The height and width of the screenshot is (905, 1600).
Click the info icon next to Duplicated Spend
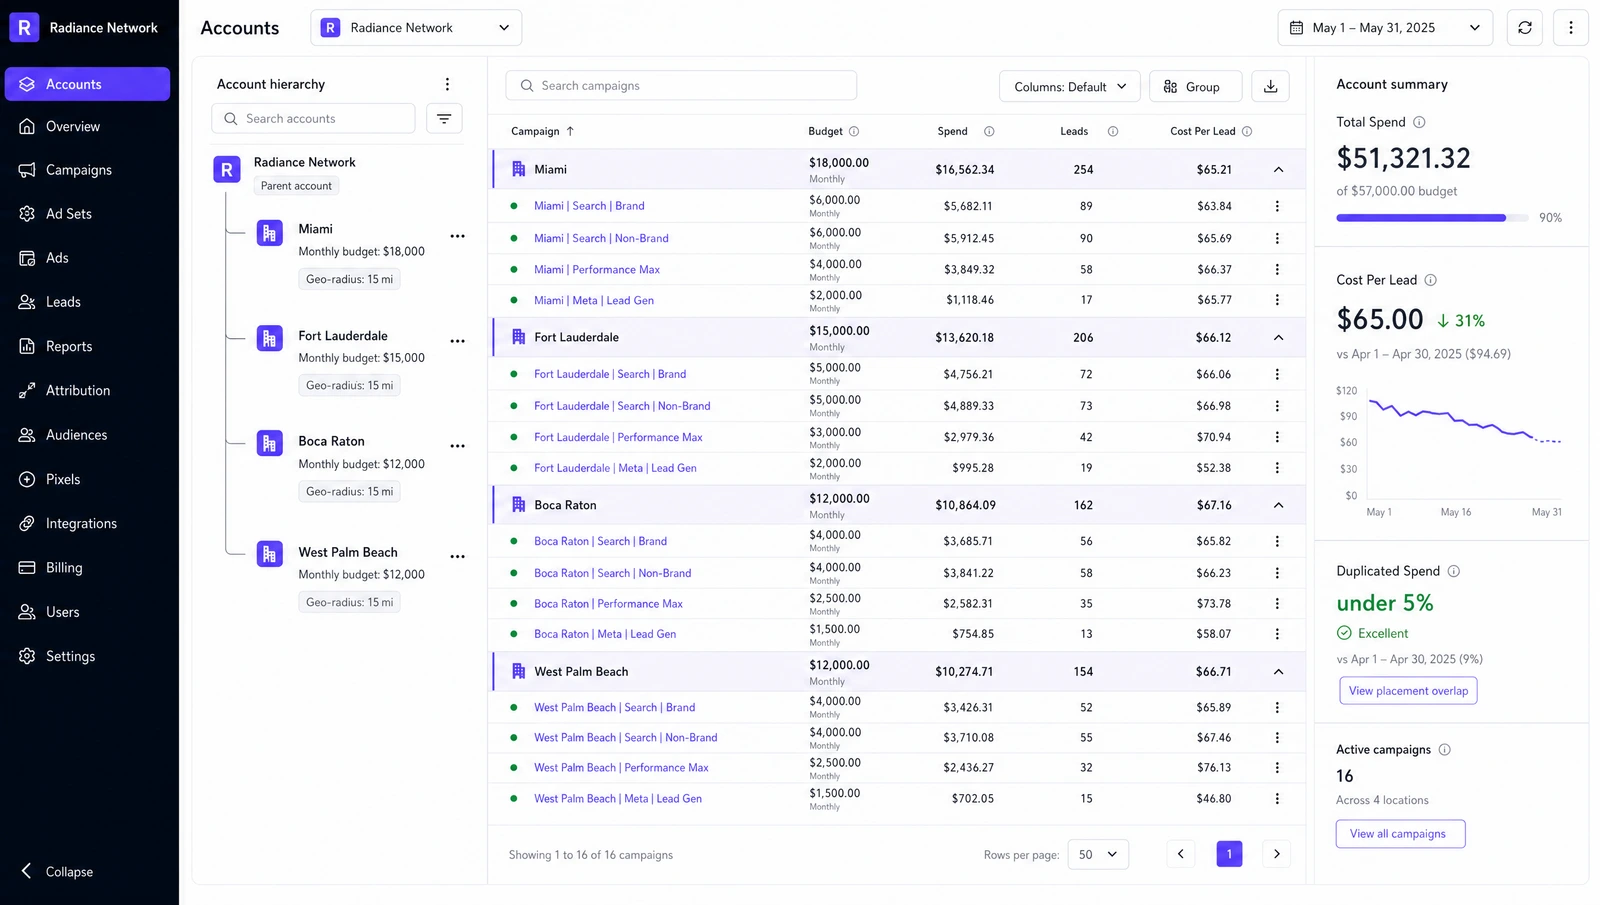coord(1453,571)
